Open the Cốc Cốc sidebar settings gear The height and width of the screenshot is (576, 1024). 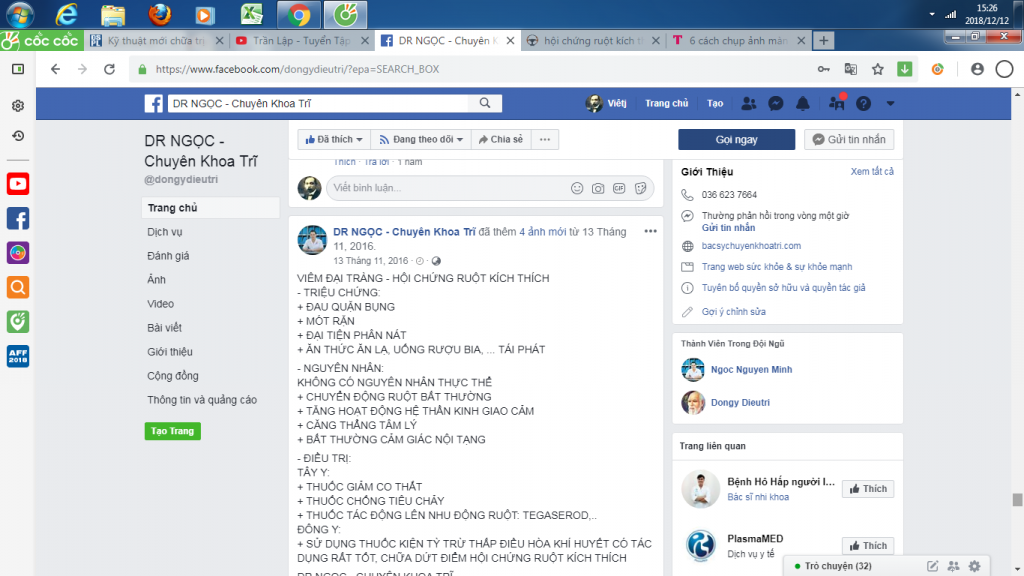pyautogui.click(x=18, y=106)
